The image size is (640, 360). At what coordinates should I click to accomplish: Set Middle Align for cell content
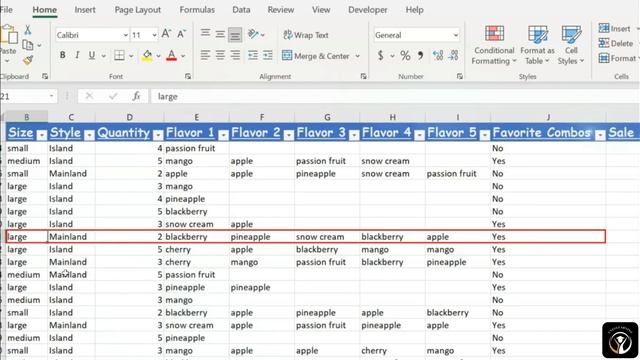(220, 34)
